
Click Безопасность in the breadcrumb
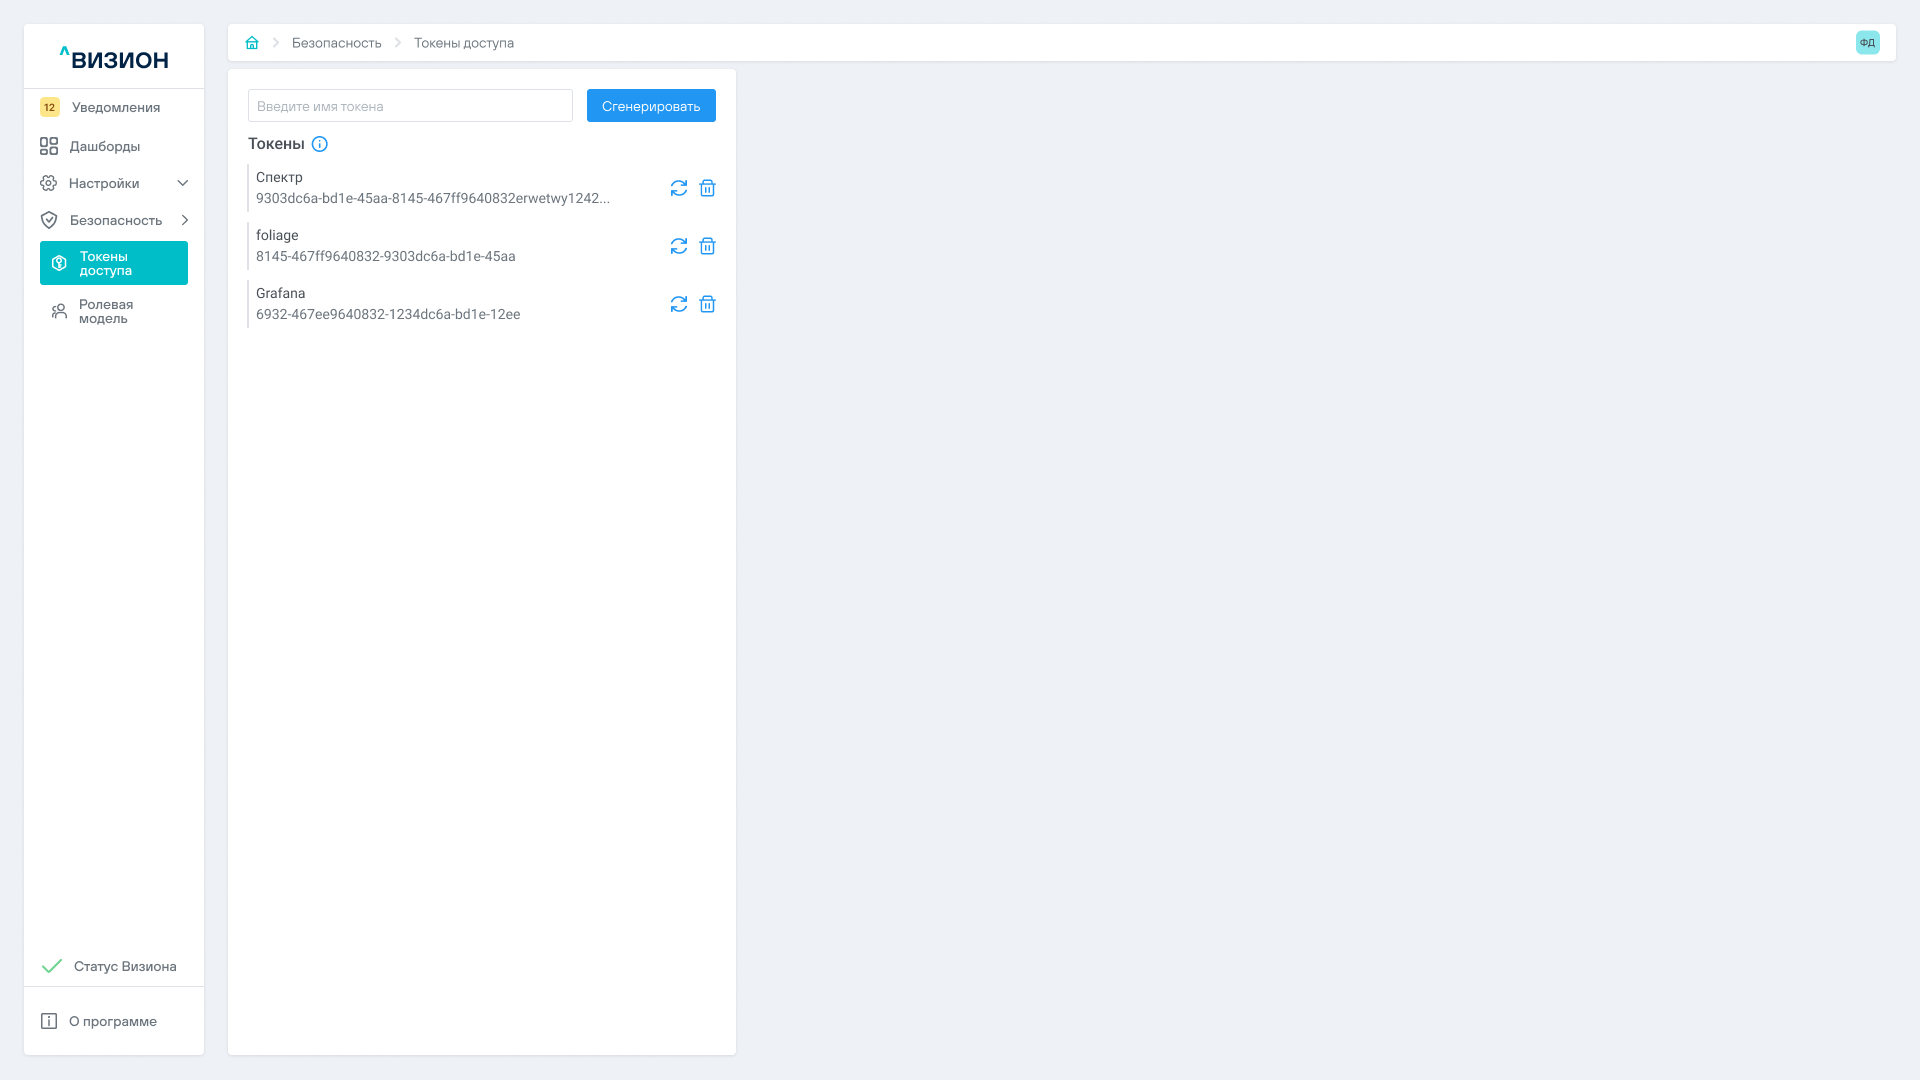[336, 43]
